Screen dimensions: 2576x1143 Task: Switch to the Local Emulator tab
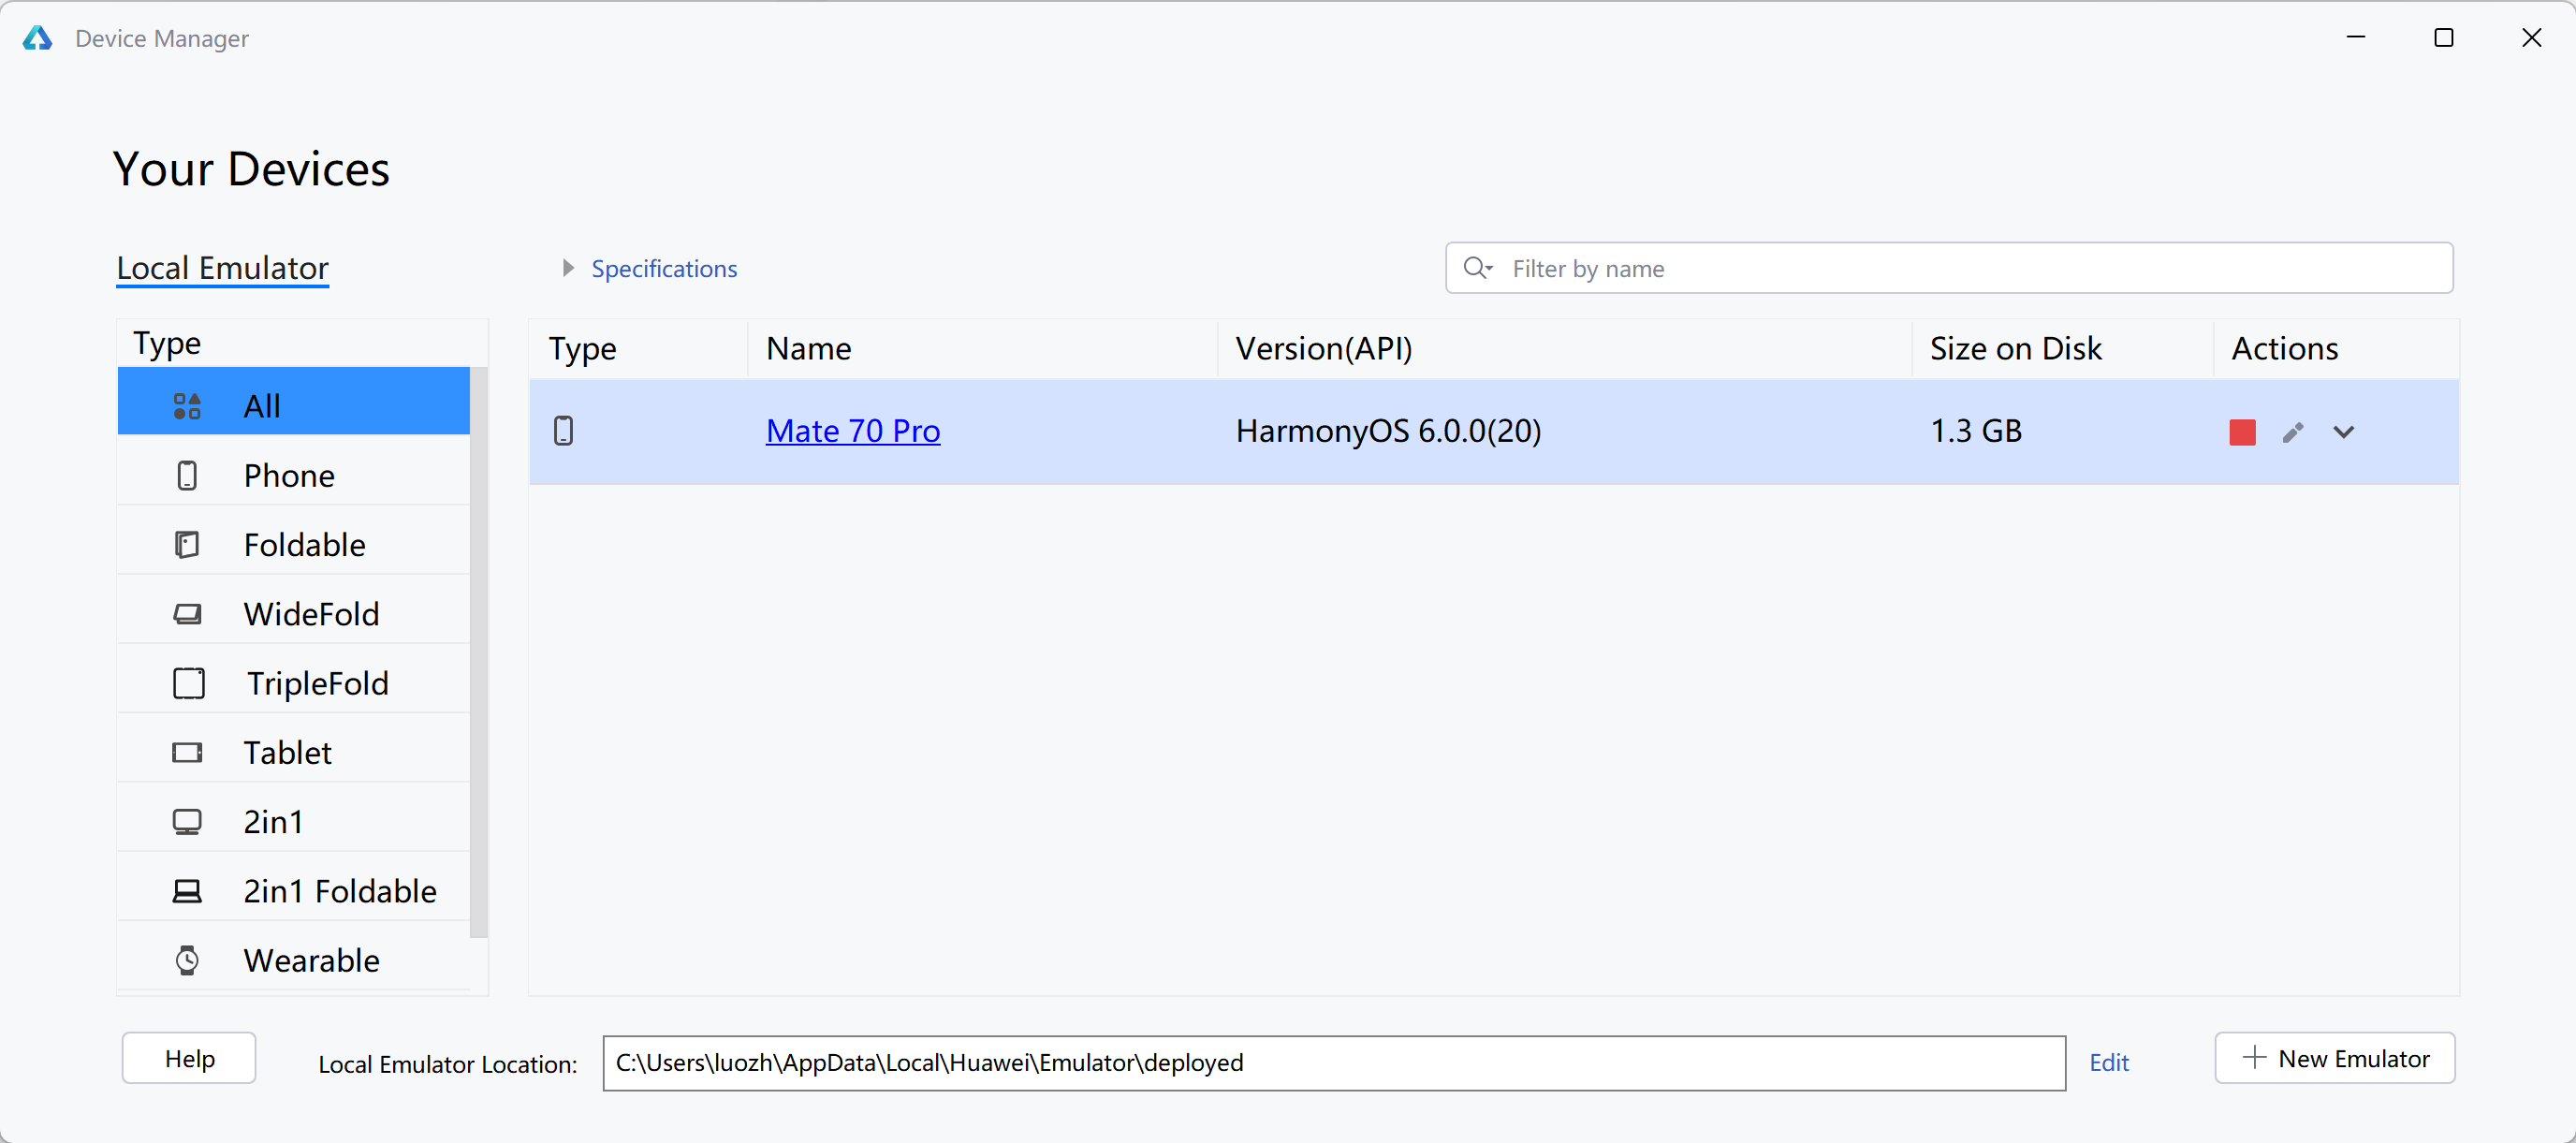(222, 268)
